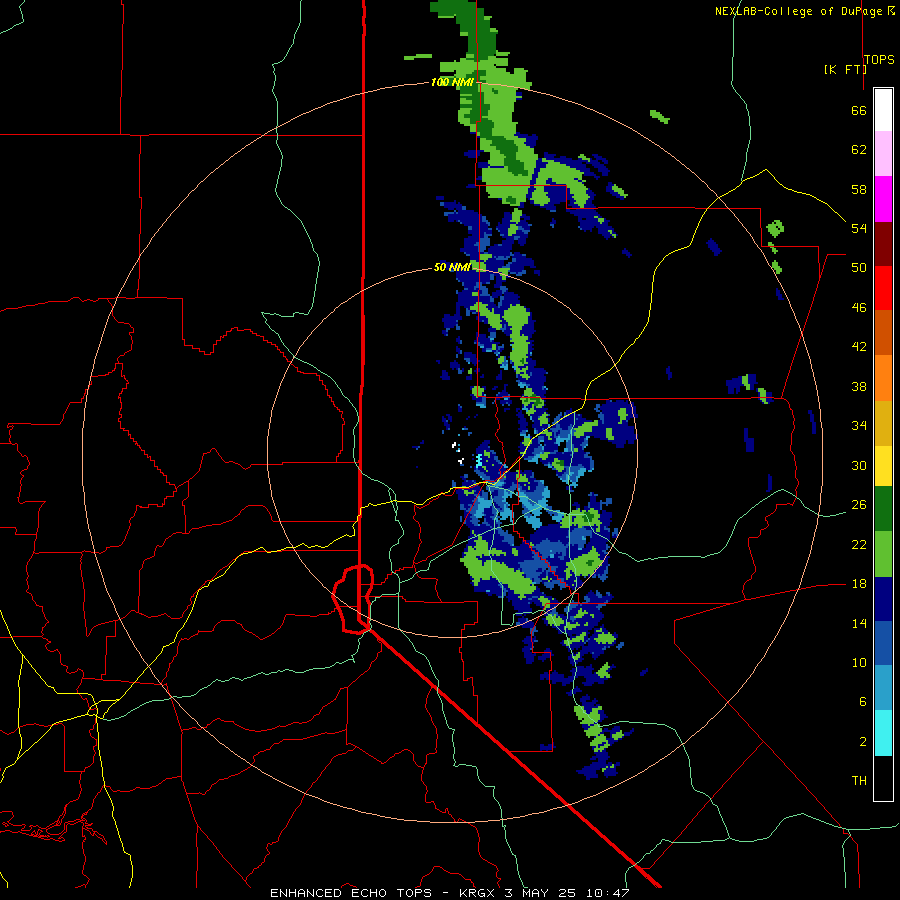Select the dark red (maroon) legend swatch
Viewport: 900px width, 900px height.
click(883, 243)
